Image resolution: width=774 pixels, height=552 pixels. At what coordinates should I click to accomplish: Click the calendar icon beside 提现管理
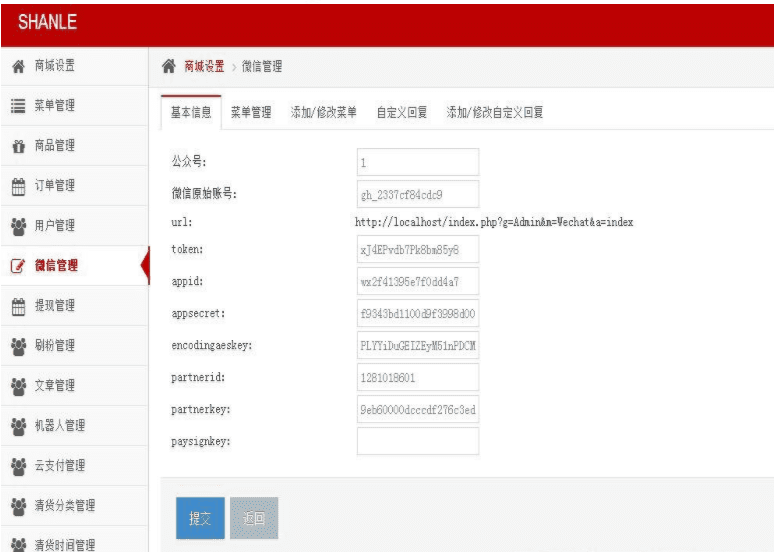click(18, 307)
